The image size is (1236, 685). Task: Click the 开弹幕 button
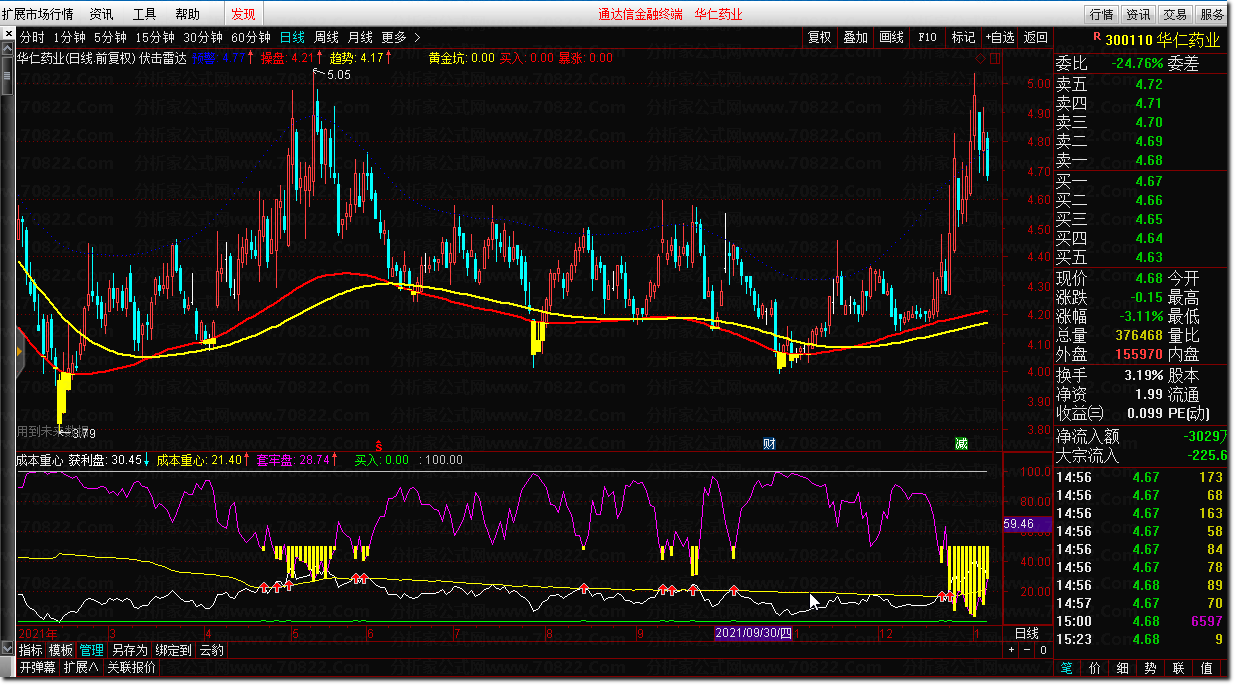pos(37,668)
